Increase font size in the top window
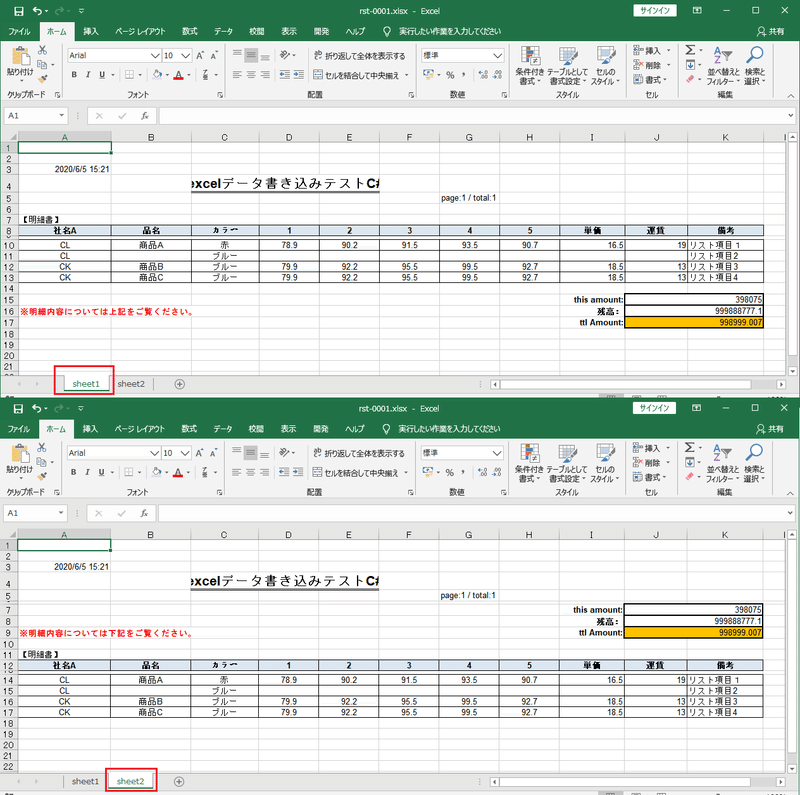800x795 pixels. tap(200, 55)
